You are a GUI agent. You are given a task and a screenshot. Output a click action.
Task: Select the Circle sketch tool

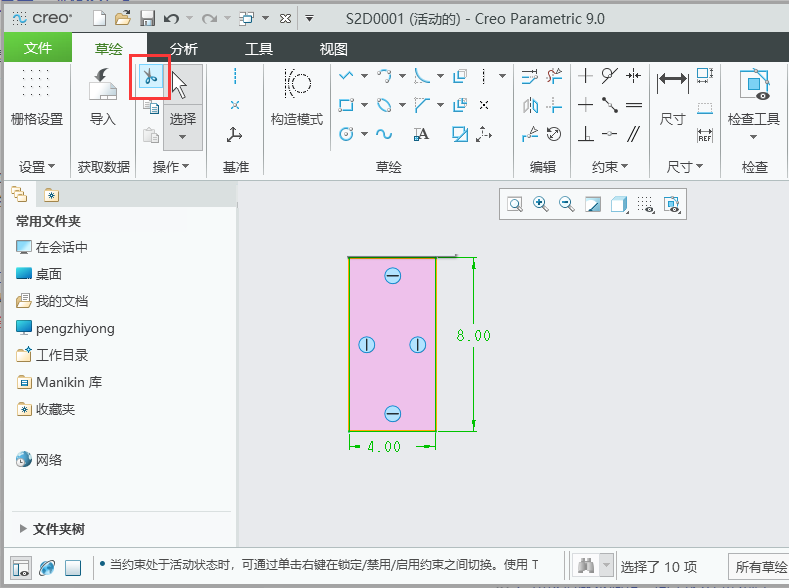346,134
